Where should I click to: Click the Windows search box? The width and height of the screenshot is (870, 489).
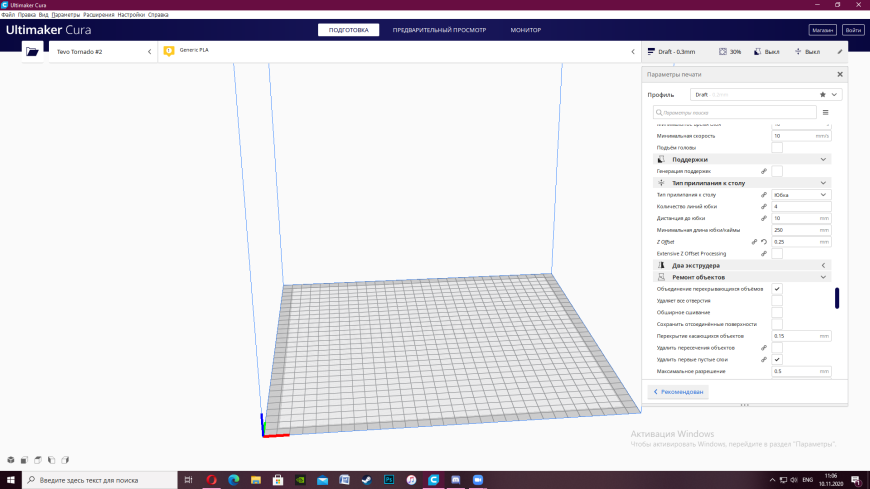coord(100,480)
